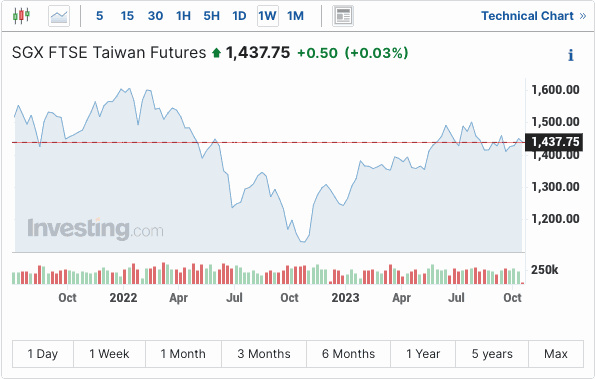Viewport: 595px width, 379px height.
Task: Click the Investing.com watermark logo
Action: tap(95, 229)
